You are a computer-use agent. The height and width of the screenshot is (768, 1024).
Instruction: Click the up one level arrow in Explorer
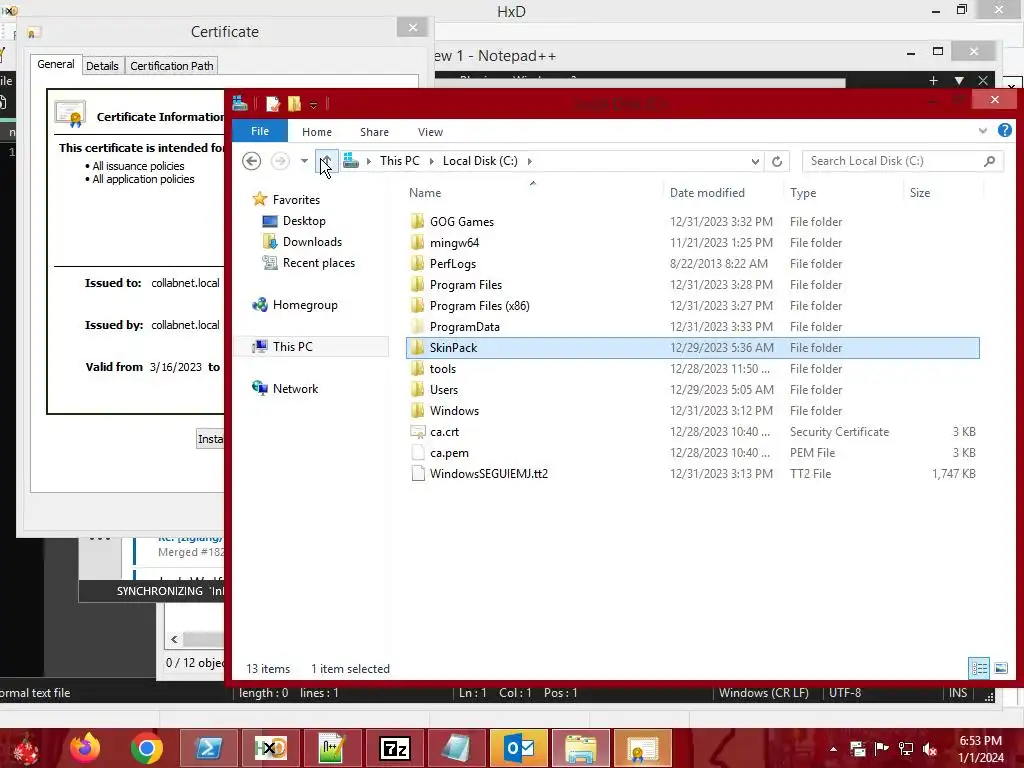(x=326, y=161)
